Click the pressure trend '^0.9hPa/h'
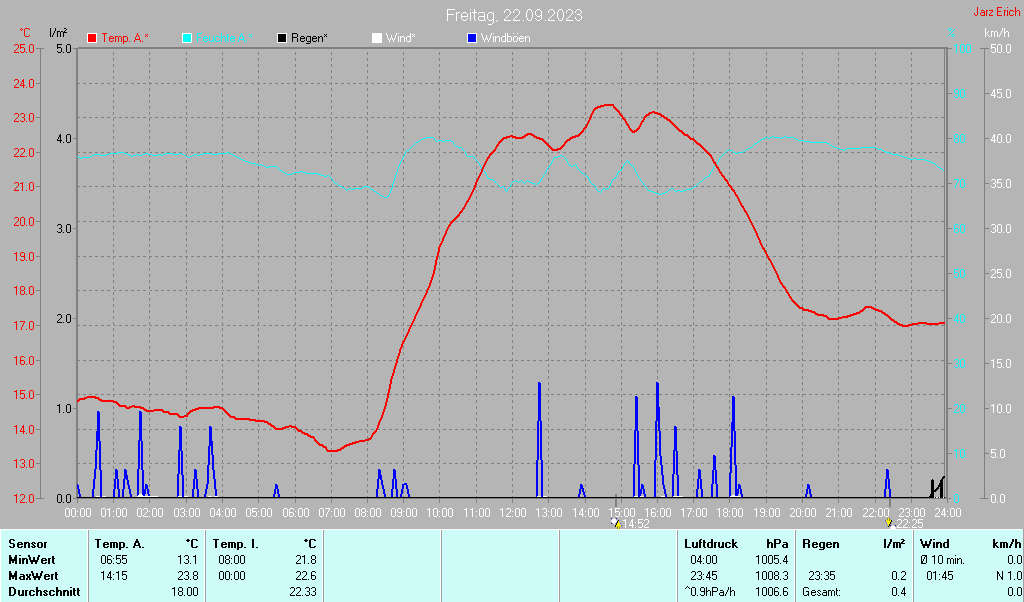The height and width of the screenshot is (602, 1024). tap(710, 592)
